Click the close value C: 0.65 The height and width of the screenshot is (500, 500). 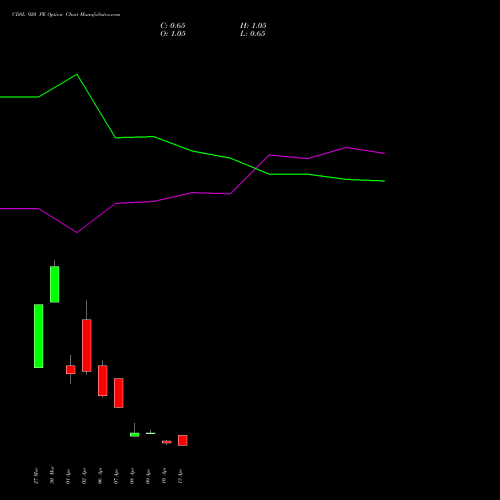tap(173, 26)
